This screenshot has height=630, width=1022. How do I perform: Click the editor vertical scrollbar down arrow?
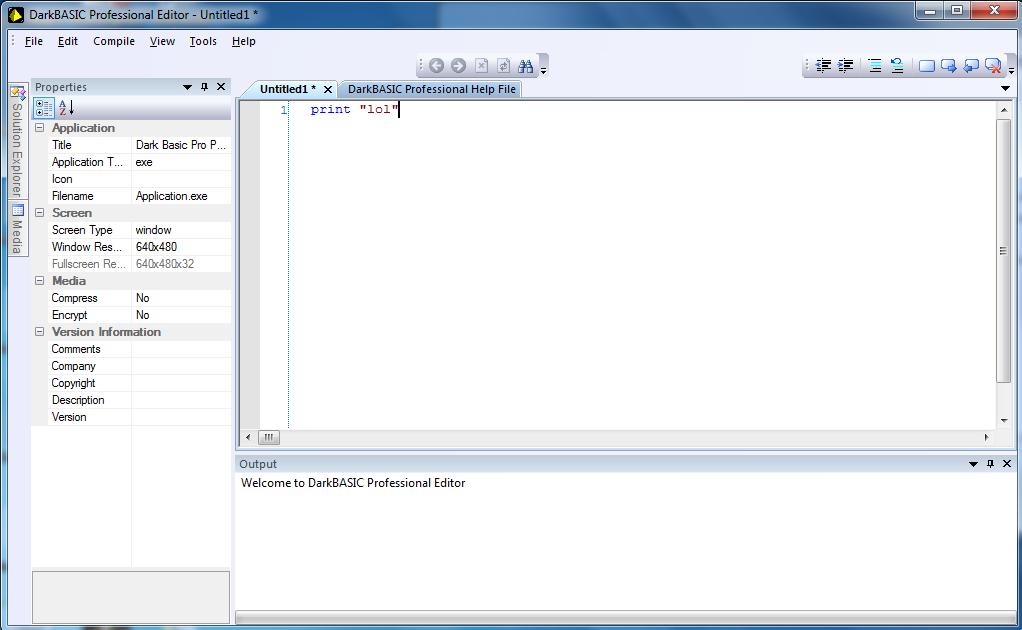click(1004, 421)
